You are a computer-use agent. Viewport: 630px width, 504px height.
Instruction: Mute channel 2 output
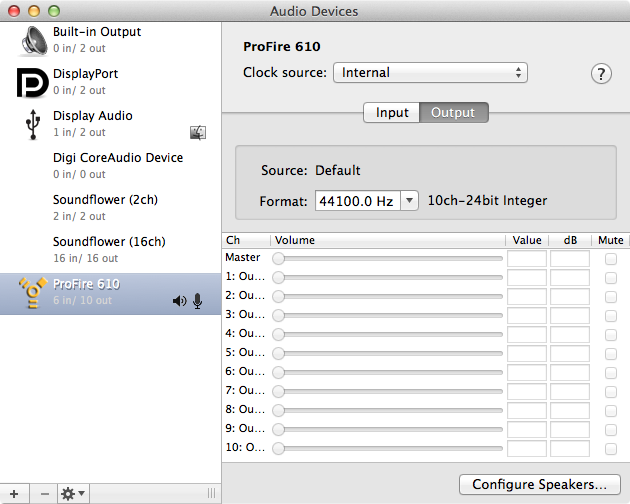(x=611, y=297)
